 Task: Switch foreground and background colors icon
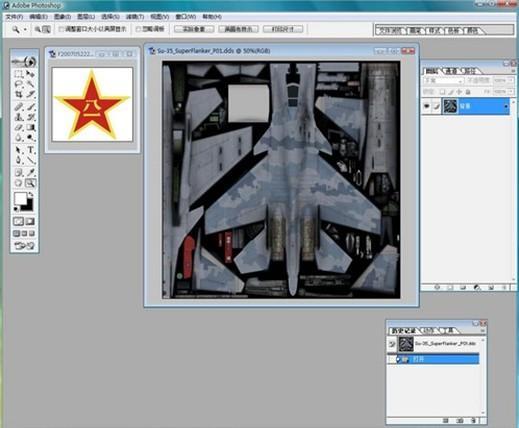pos(31,195)
